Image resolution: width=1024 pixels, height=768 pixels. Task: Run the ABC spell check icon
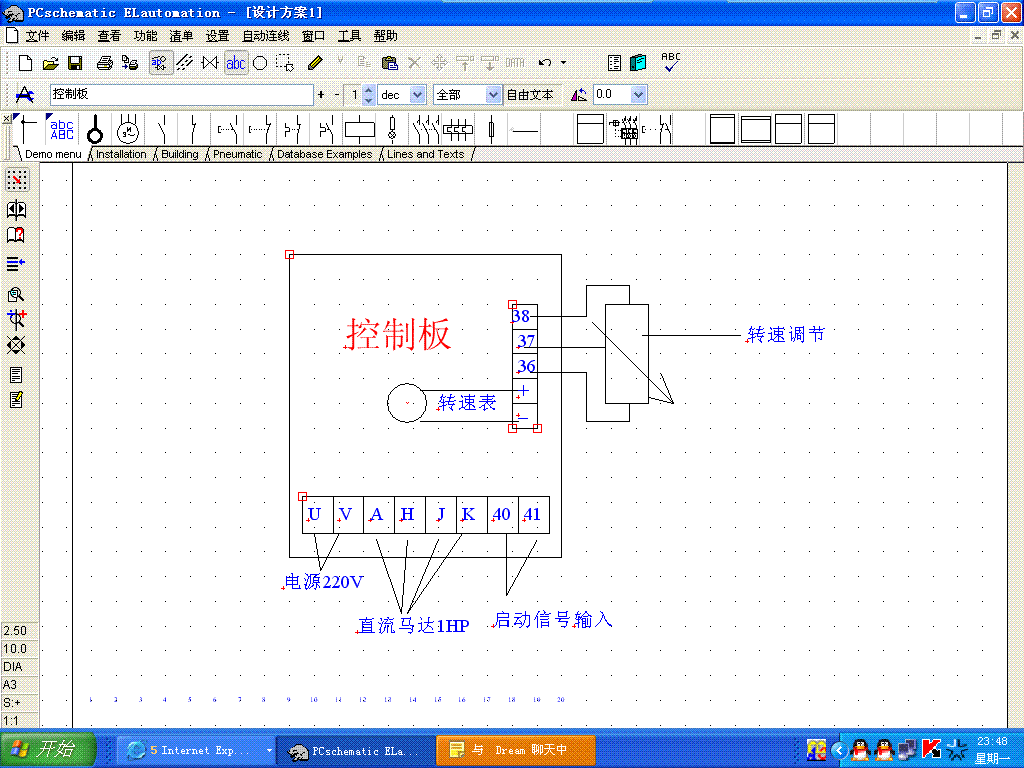[x=671, y=61]
